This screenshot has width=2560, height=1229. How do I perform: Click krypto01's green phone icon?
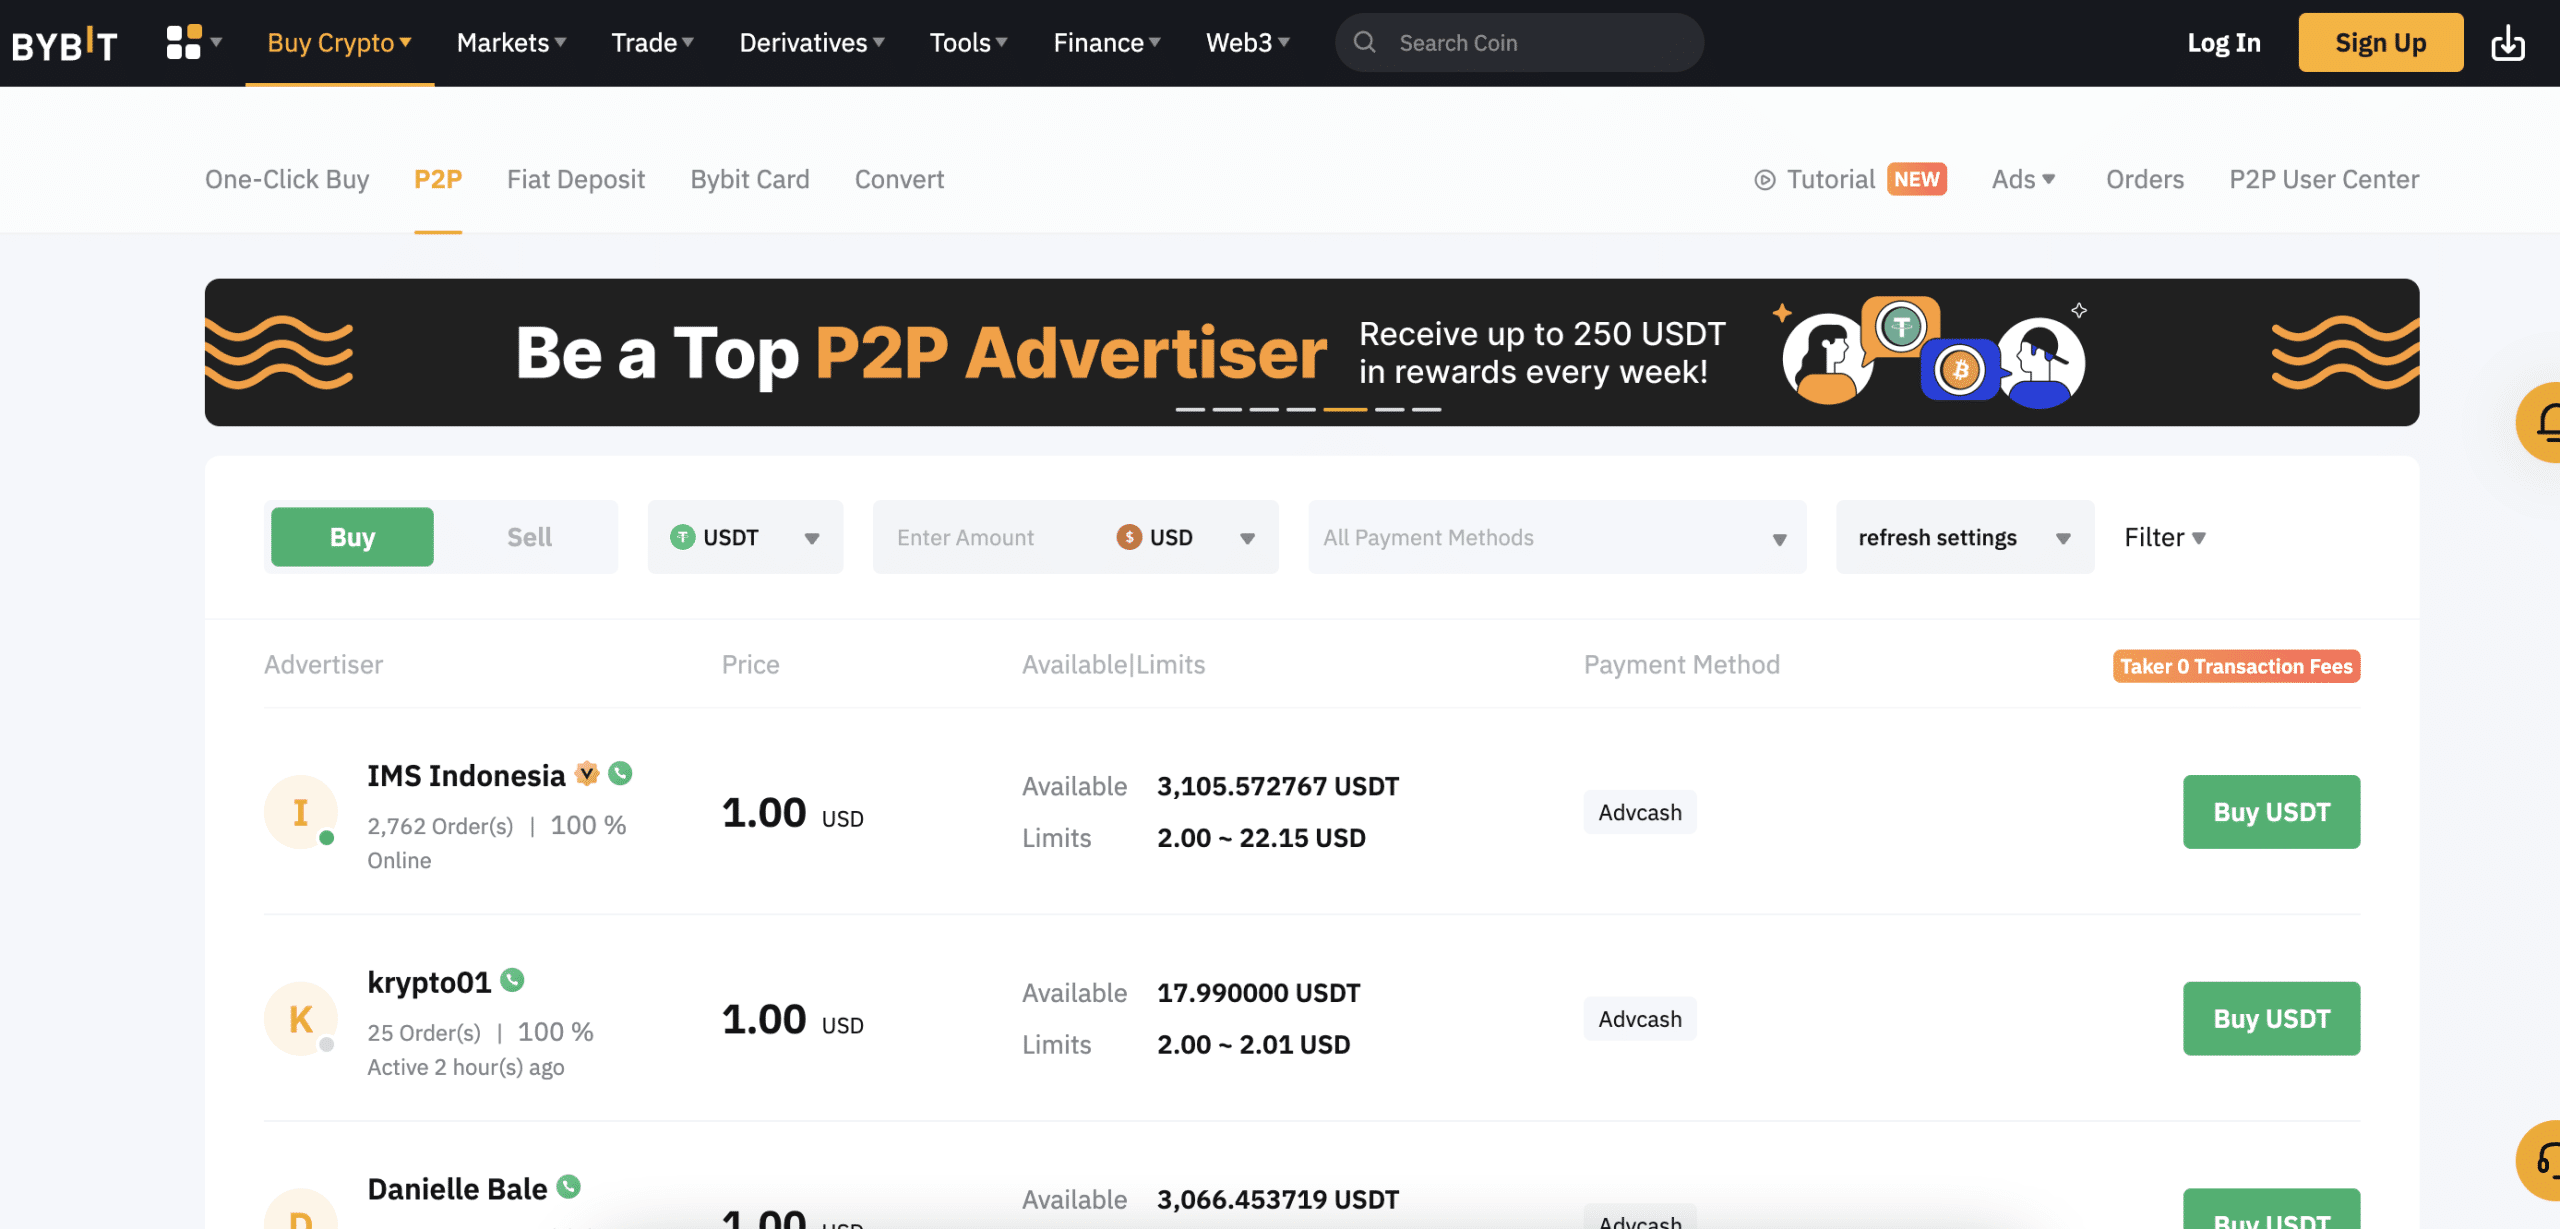(x=512, y=980)
